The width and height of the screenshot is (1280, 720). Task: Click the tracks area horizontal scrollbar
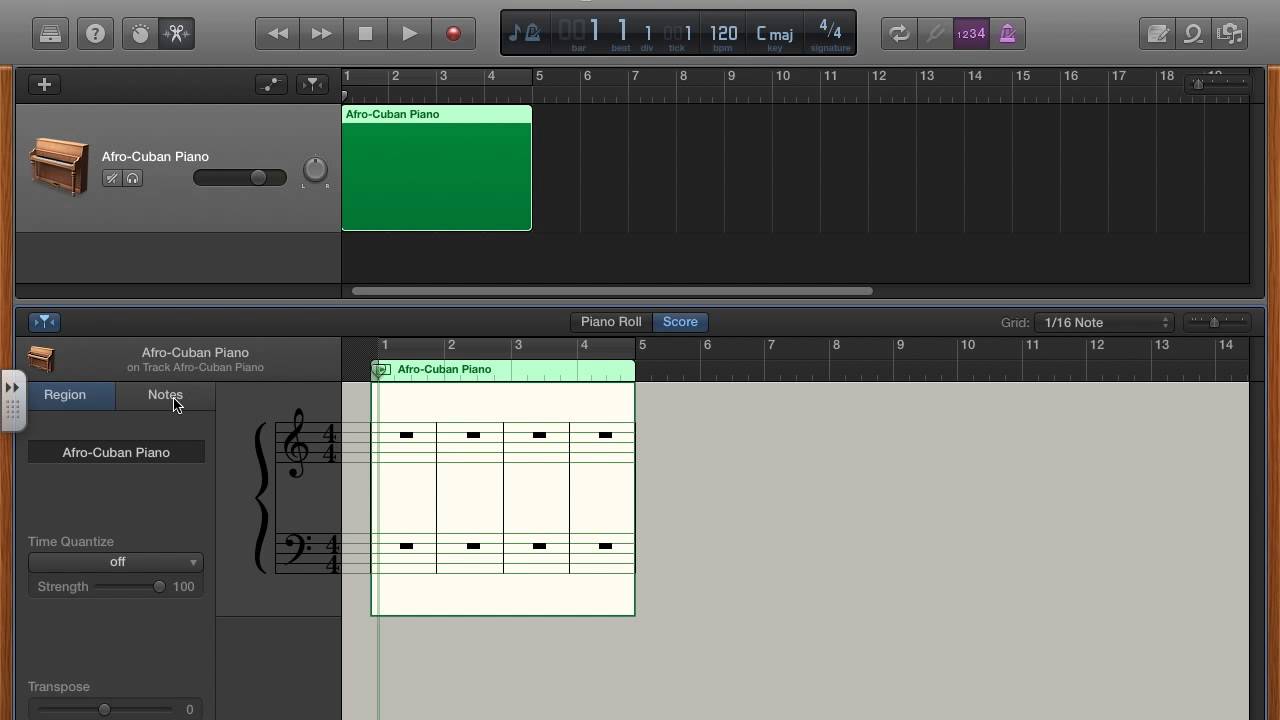[612, 291]
